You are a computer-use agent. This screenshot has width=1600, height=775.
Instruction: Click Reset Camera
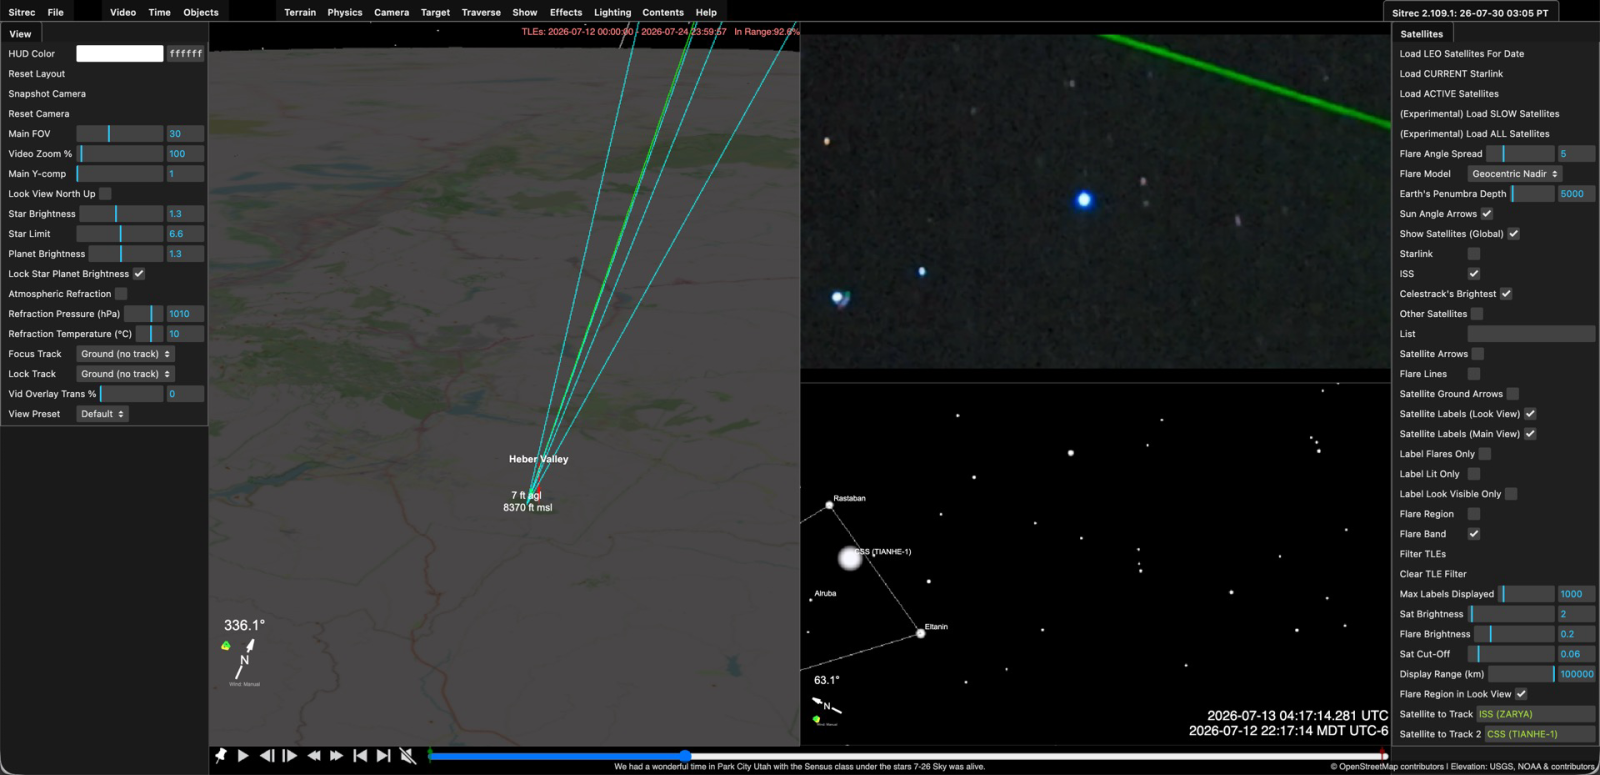(39, 114)
